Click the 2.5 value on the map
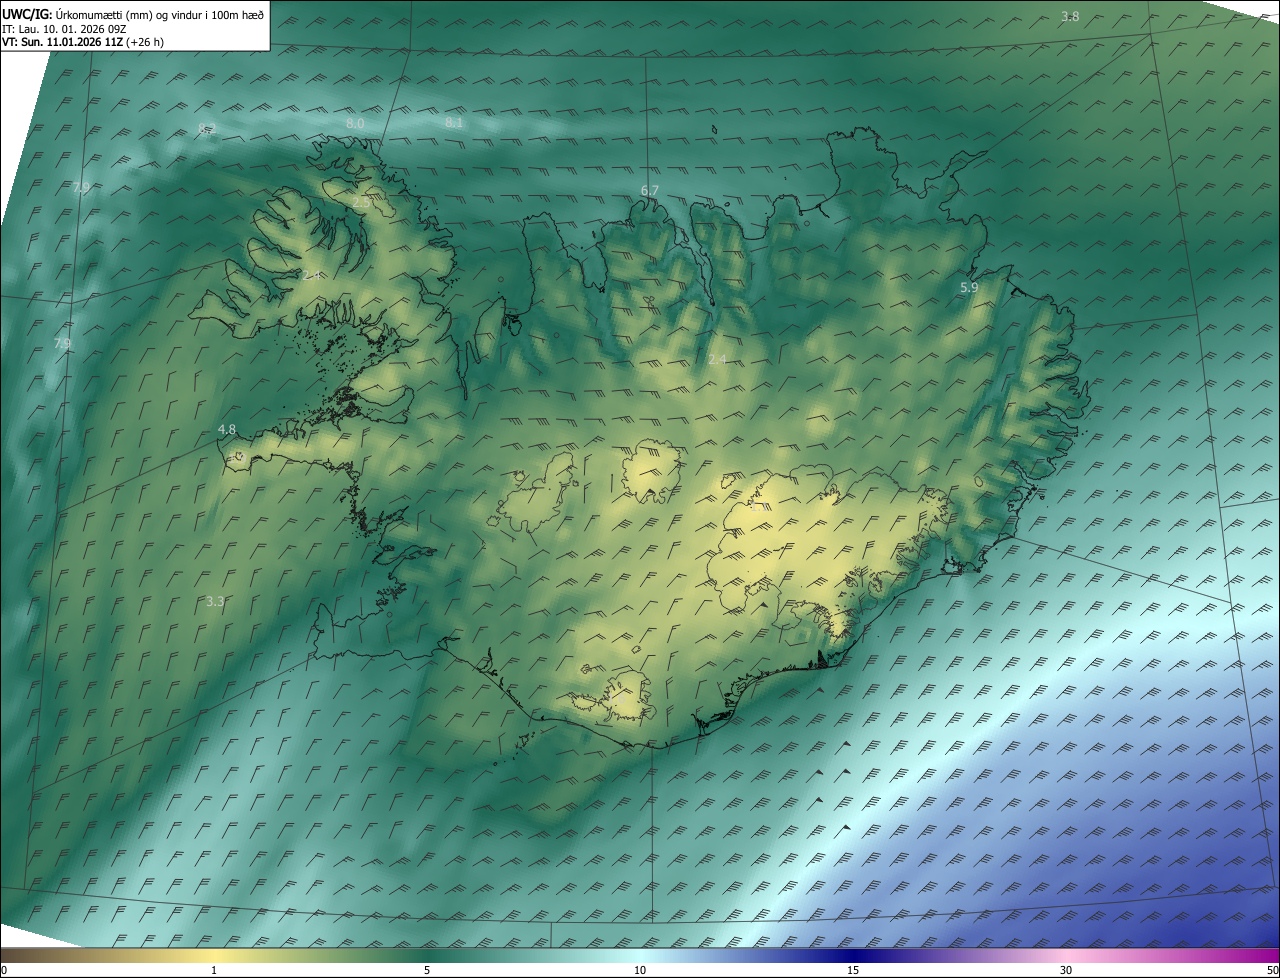The height and width of the screenshot is (978, 1280). [362, 202]
